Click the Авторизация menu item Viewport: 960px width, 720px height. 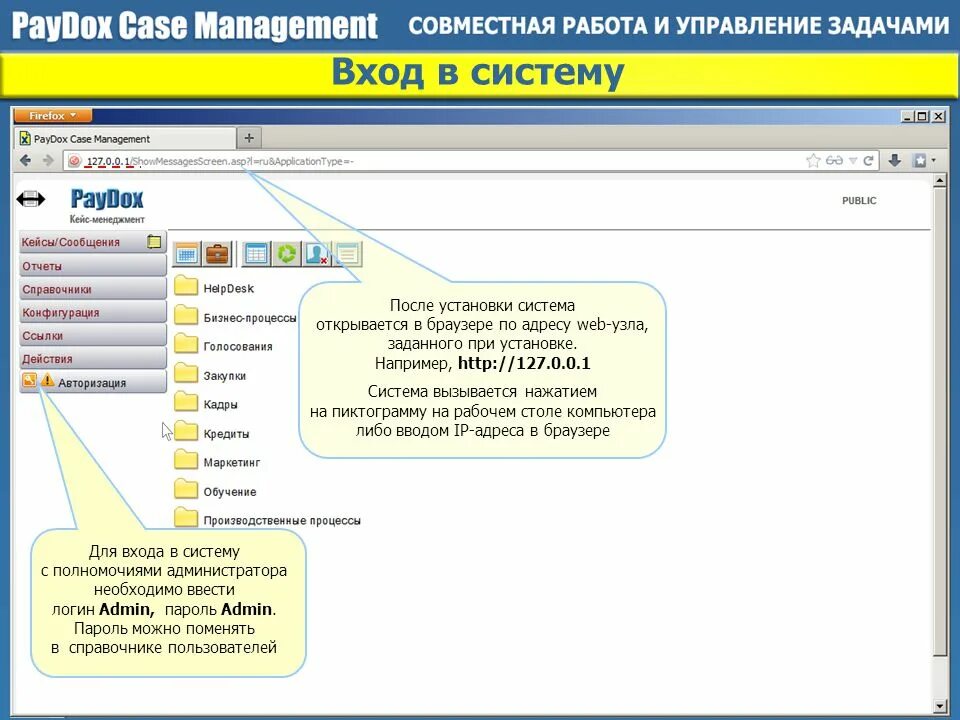[93, 383]
